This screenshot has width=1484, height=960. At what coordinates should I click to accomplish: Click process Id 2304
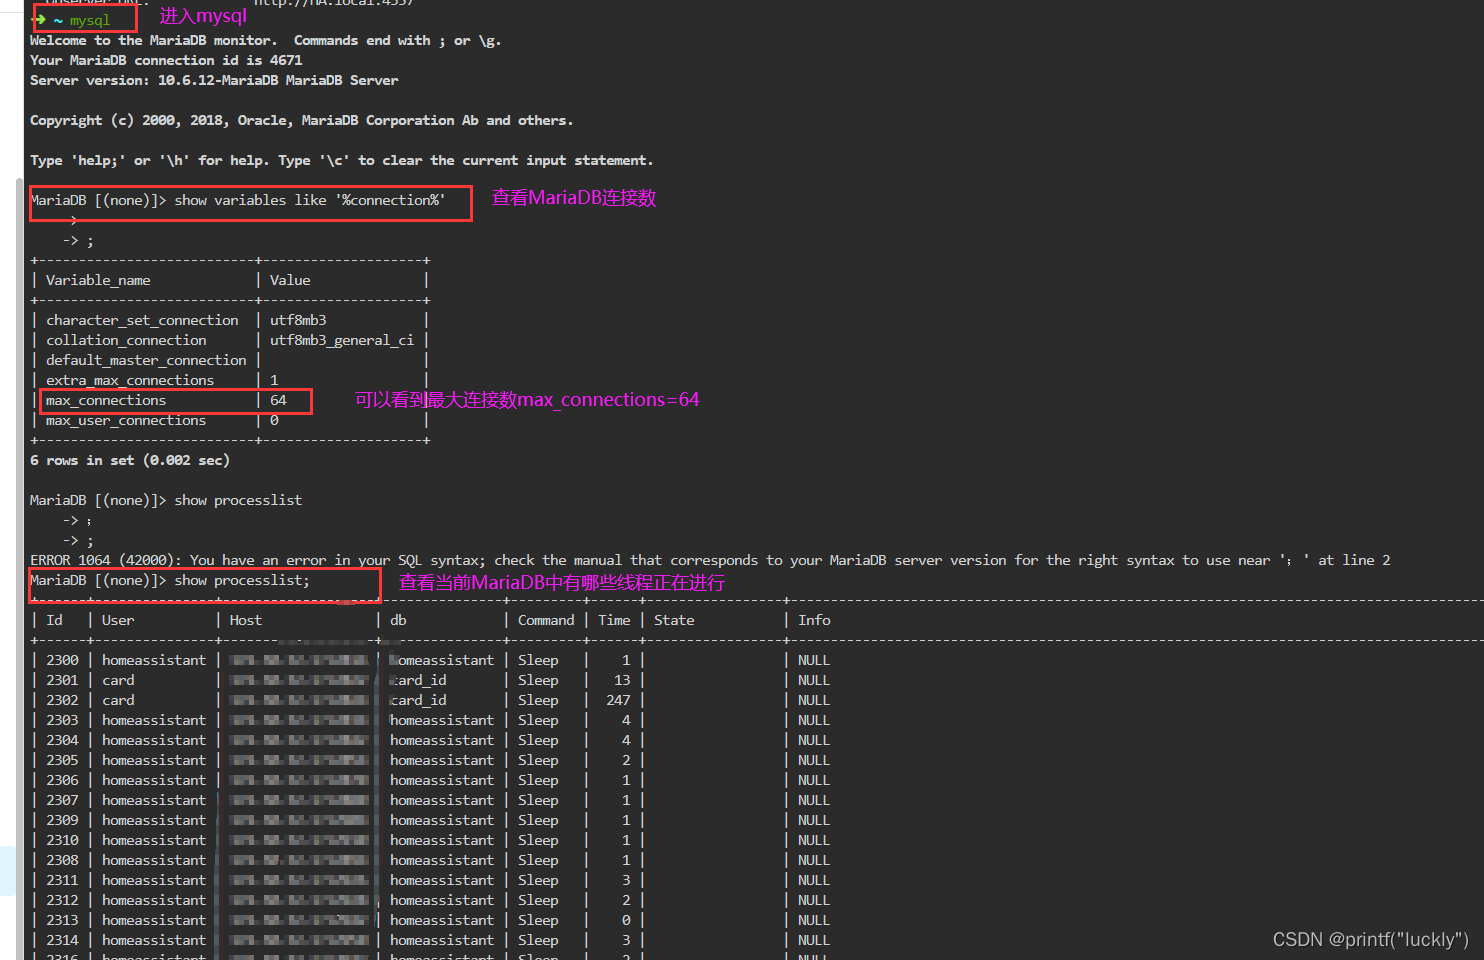point(62,740)
